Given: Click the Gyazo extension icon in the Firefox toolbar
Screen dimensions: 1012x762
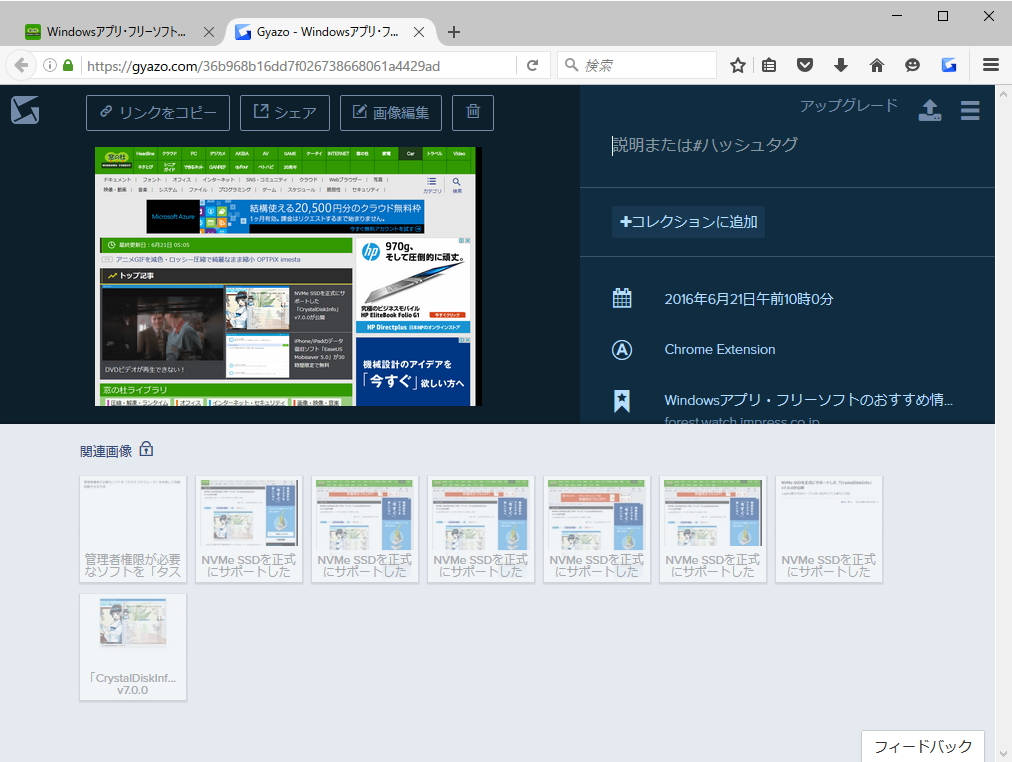Looking at the screenshot, I should coord(948,65).
